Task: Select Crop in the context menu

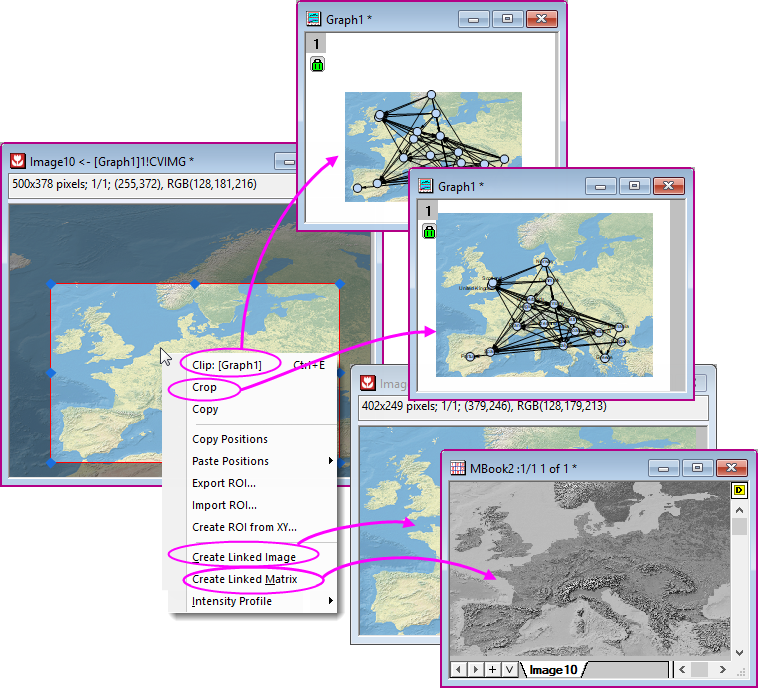Action: click(204, 387)
